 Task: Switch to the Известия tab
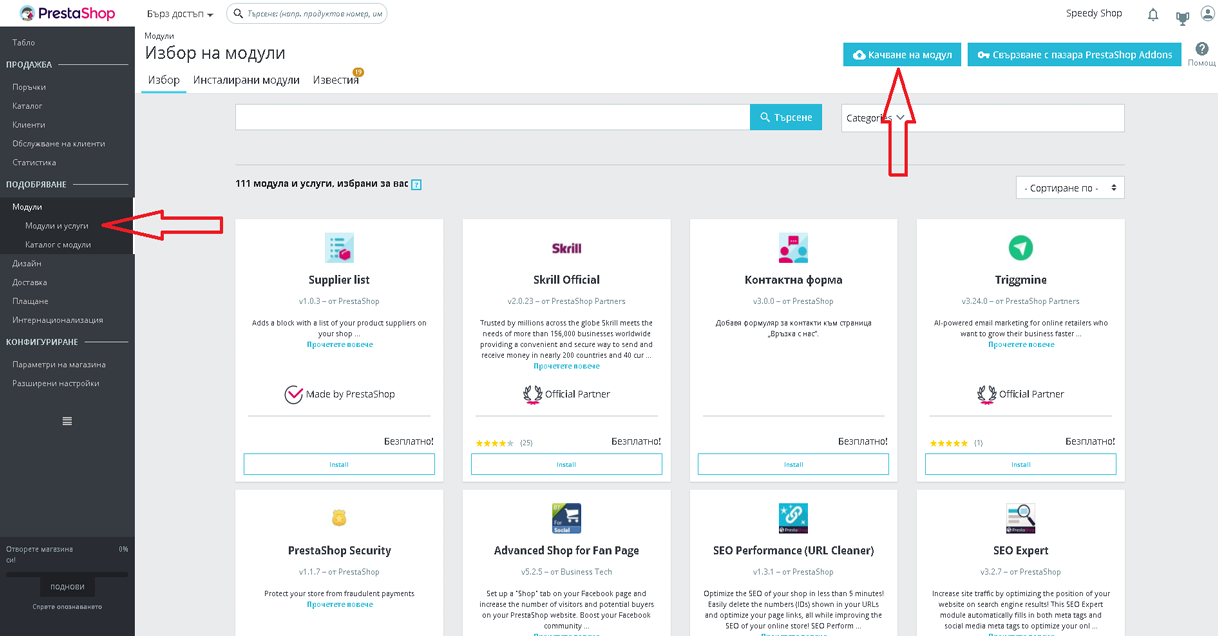[x=336, y=80]
